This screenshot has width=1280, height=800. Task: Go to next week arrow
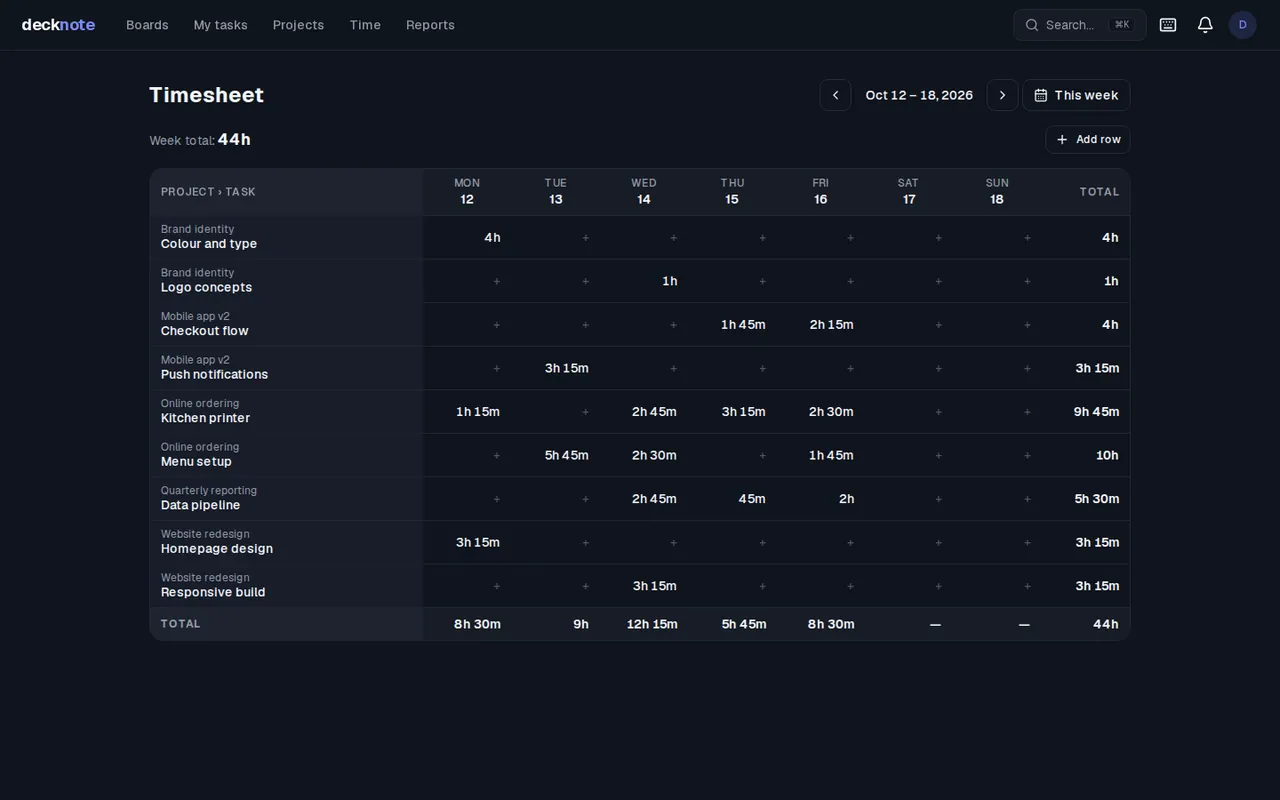pyautogui.click(x=1002, y=95)
